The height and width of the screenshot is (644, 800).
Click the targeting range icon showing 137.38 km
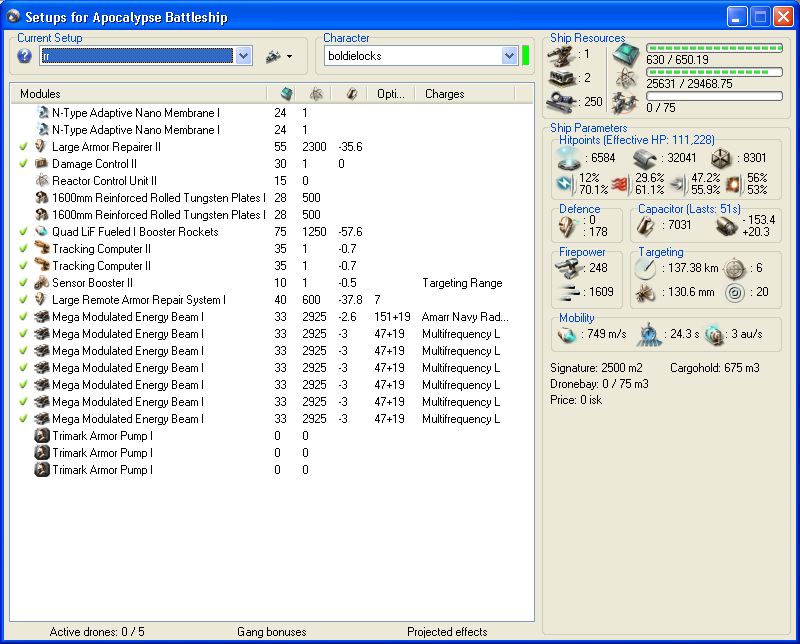(x=645, y=268)
